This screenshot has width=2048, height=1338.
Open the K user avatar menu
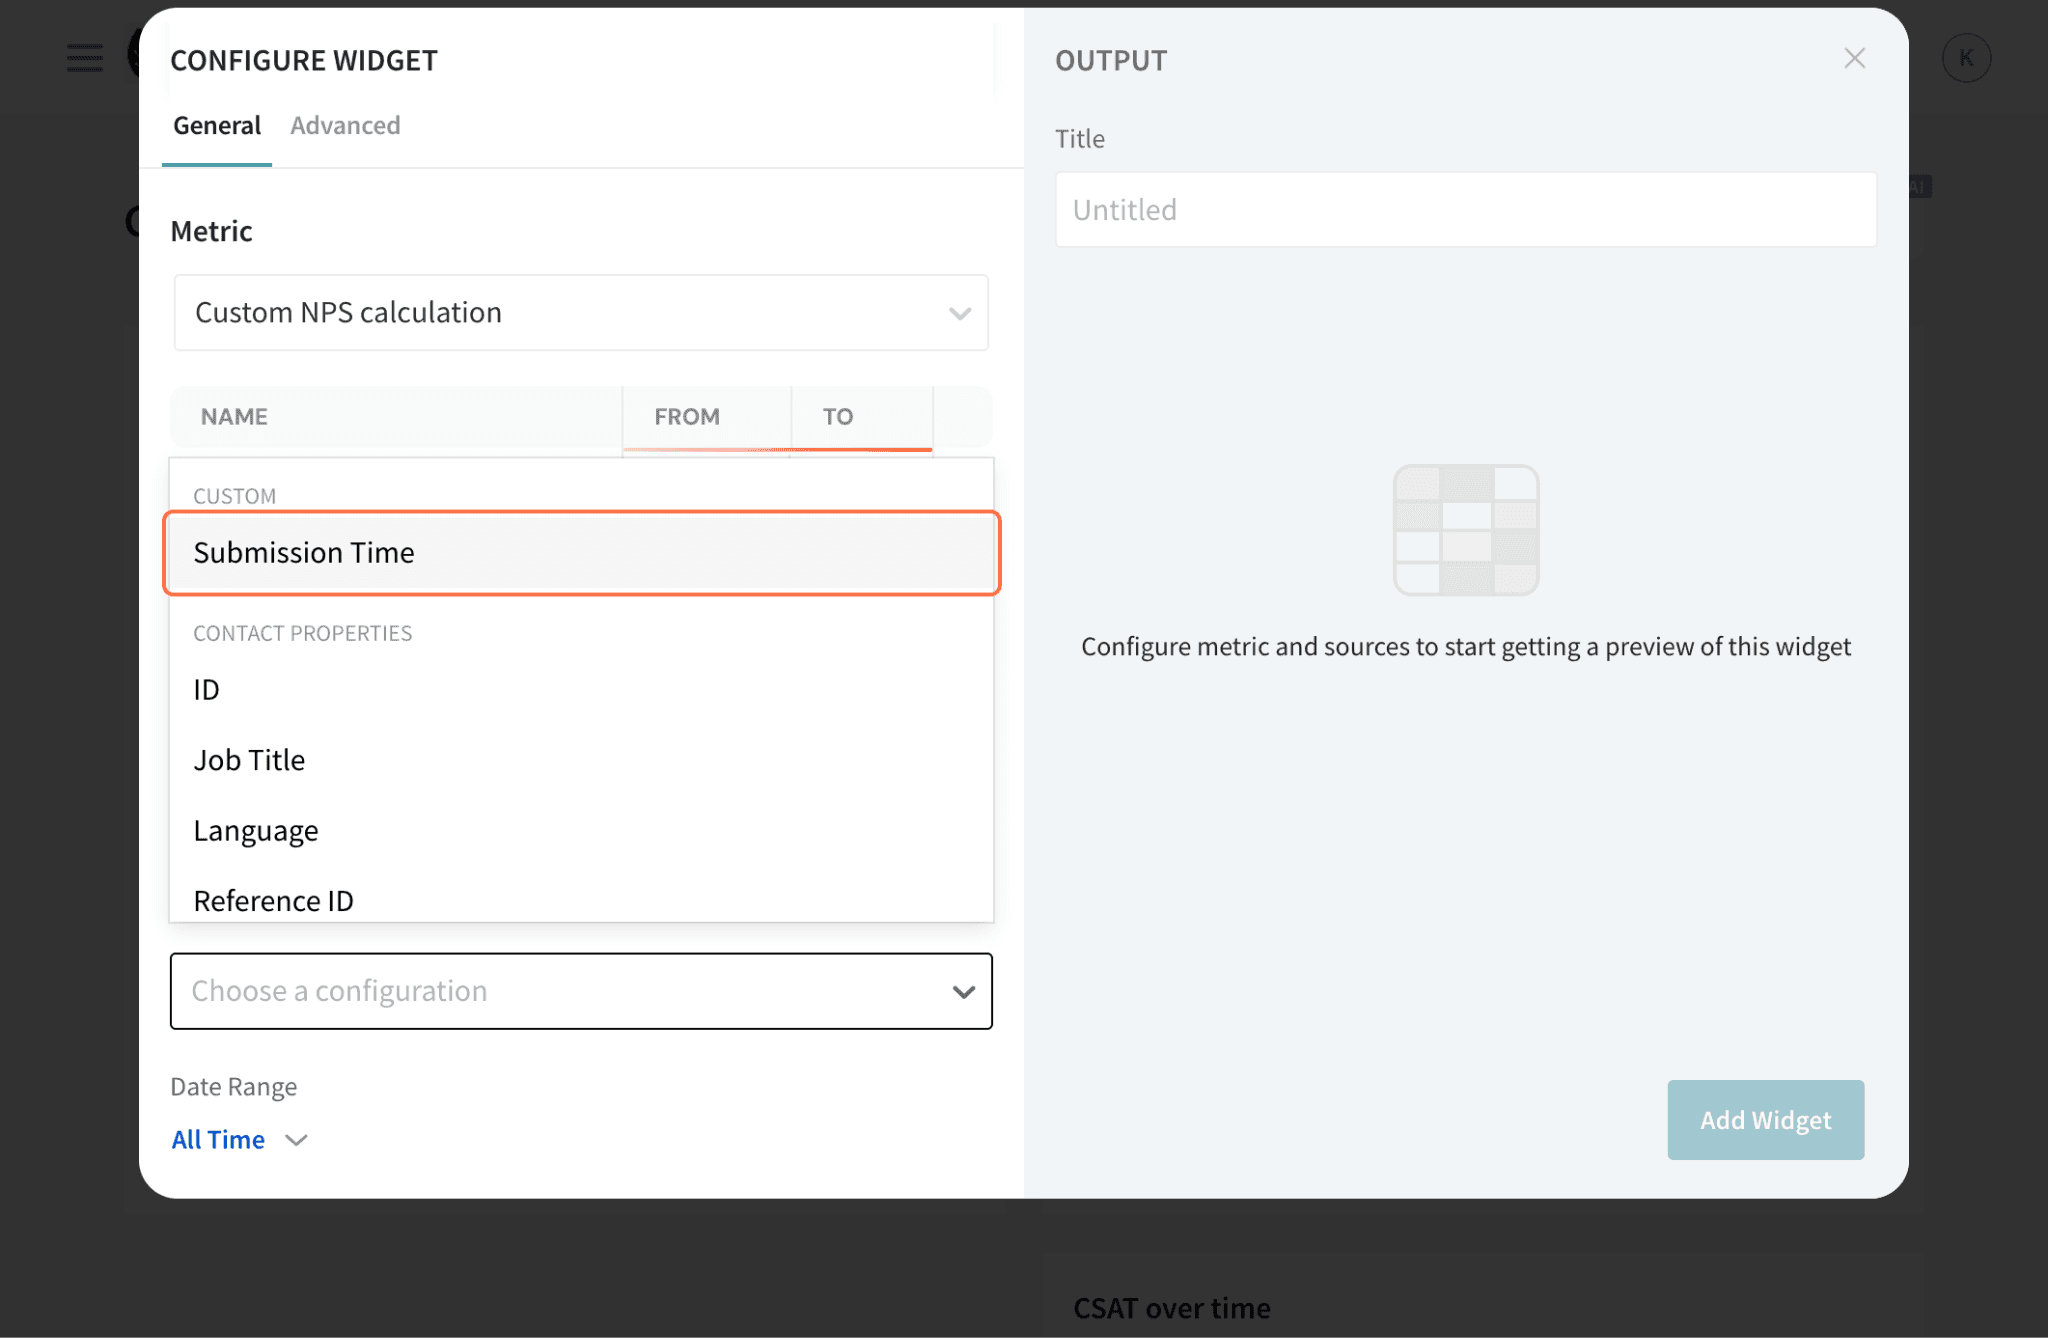click(1965, 59)
